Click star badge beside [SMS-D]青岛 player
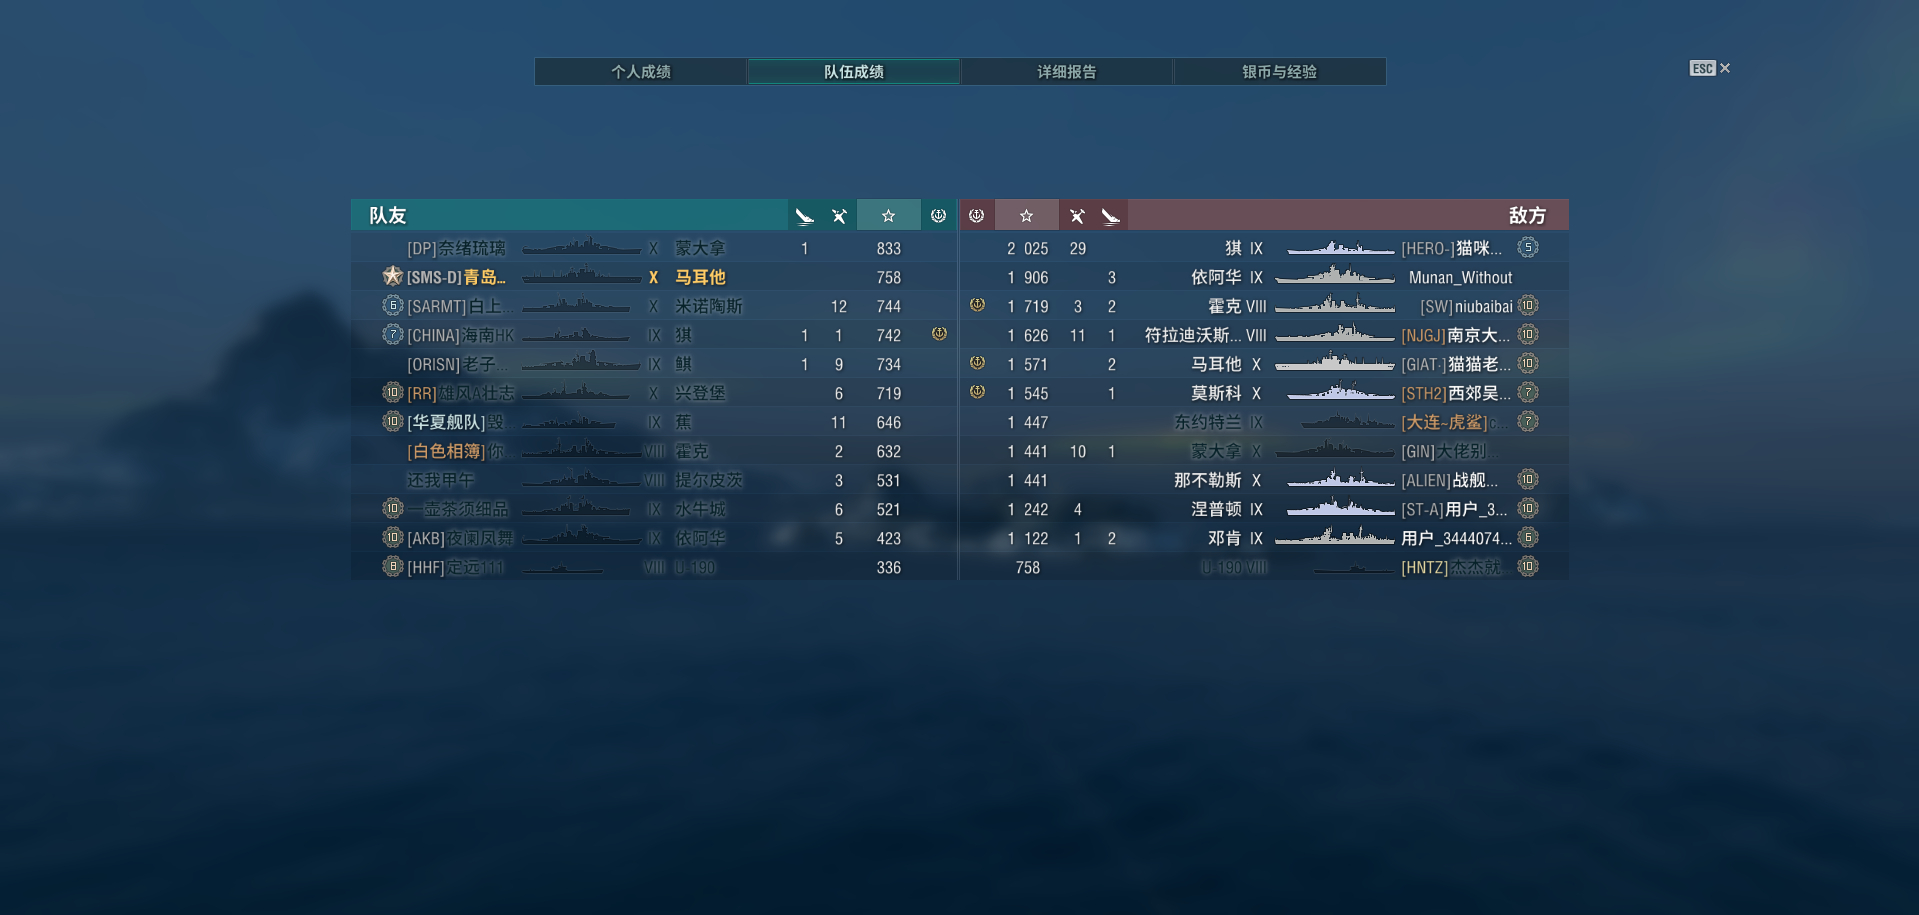The height and width of the screenshot is (915, 1919). [392, 276]
